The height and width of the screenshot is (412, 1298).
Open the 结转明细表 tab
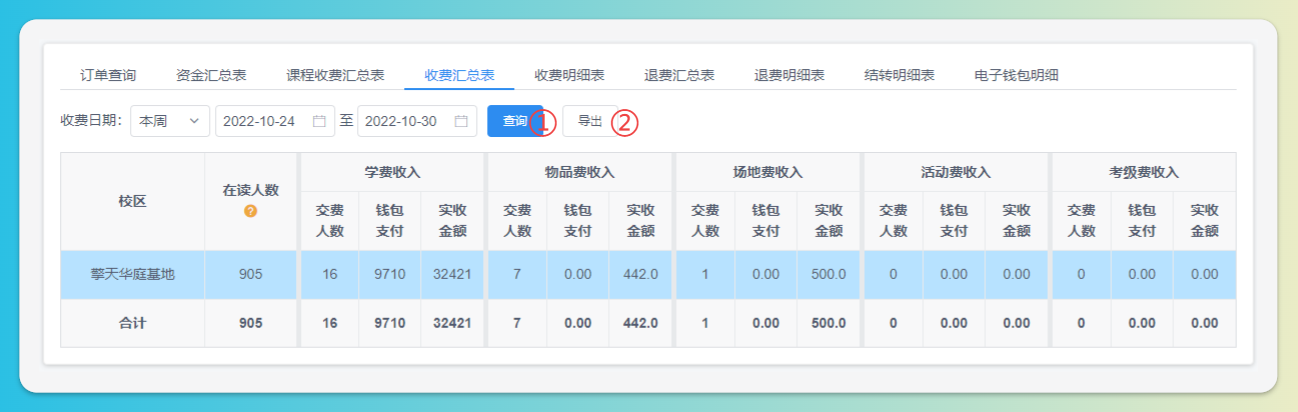(x=899, y=75)
